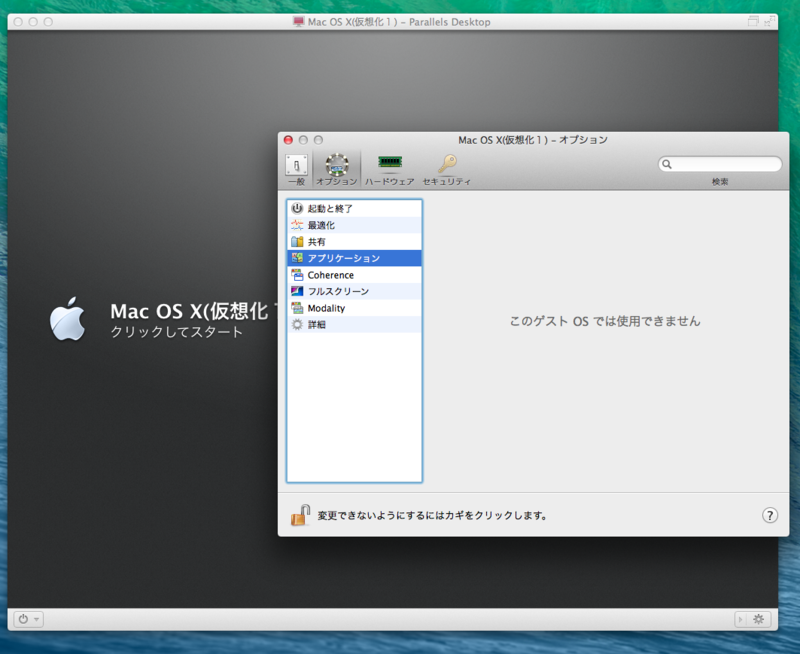The width and height of the screenshot is (800, 654).
Task: Click the key icon for security
Action: [x=447, y=164]
